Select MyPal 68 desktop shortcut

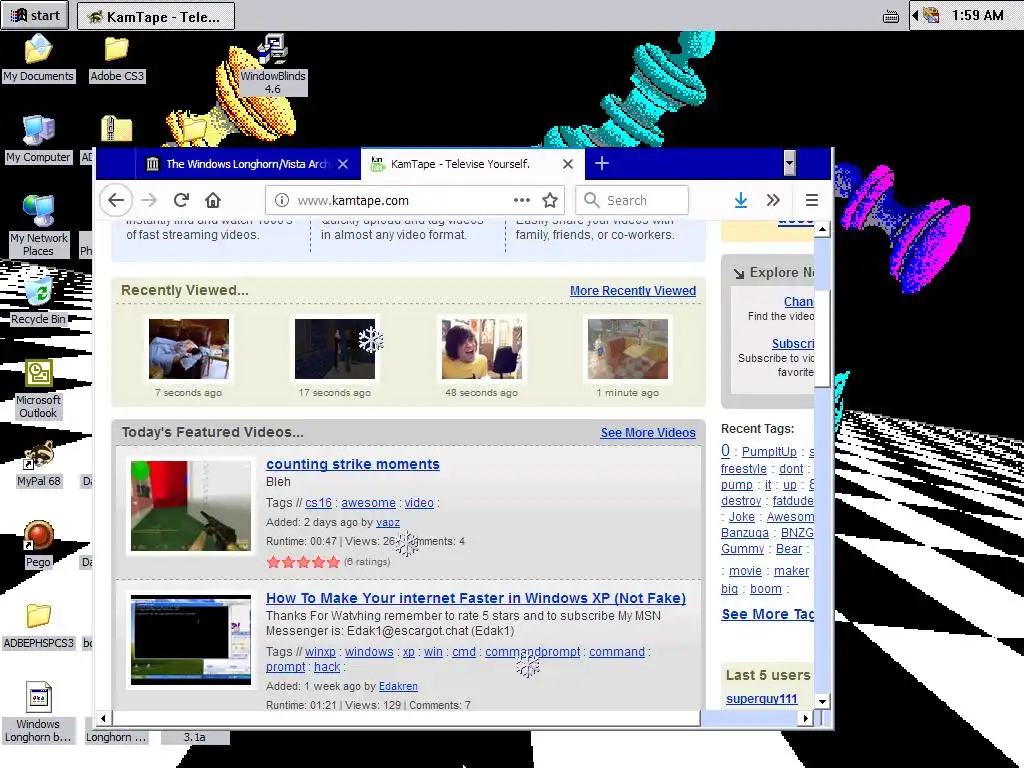tap(38, 464)
